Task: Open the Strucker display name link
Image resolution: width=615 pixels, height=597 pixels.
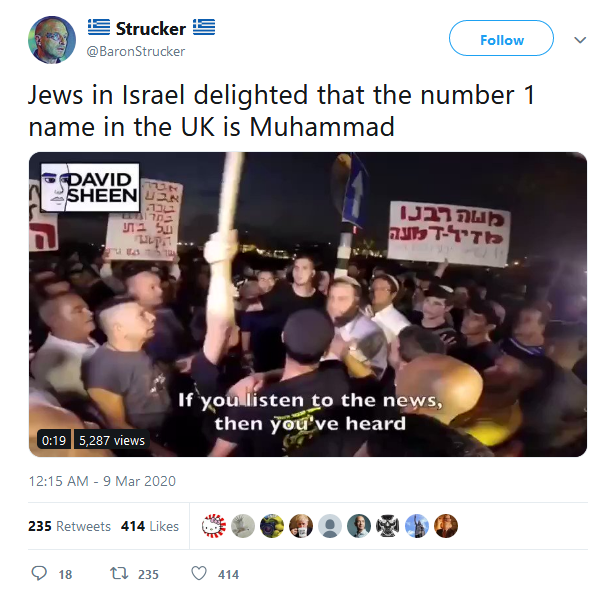Action: 151,29
